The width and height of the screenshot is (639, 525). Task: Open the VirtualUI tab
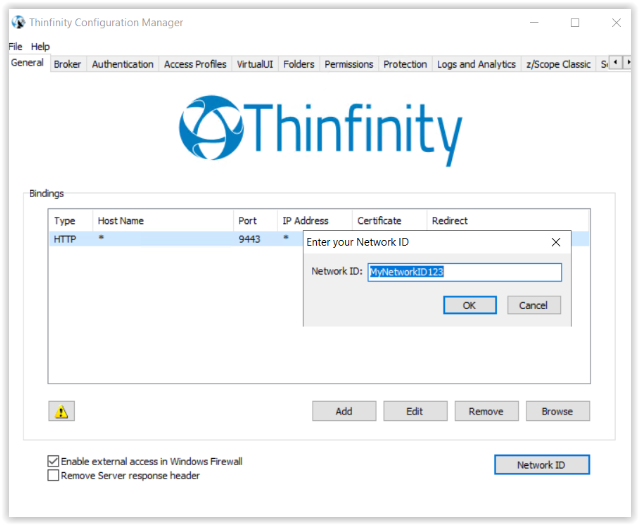[255, 64]
